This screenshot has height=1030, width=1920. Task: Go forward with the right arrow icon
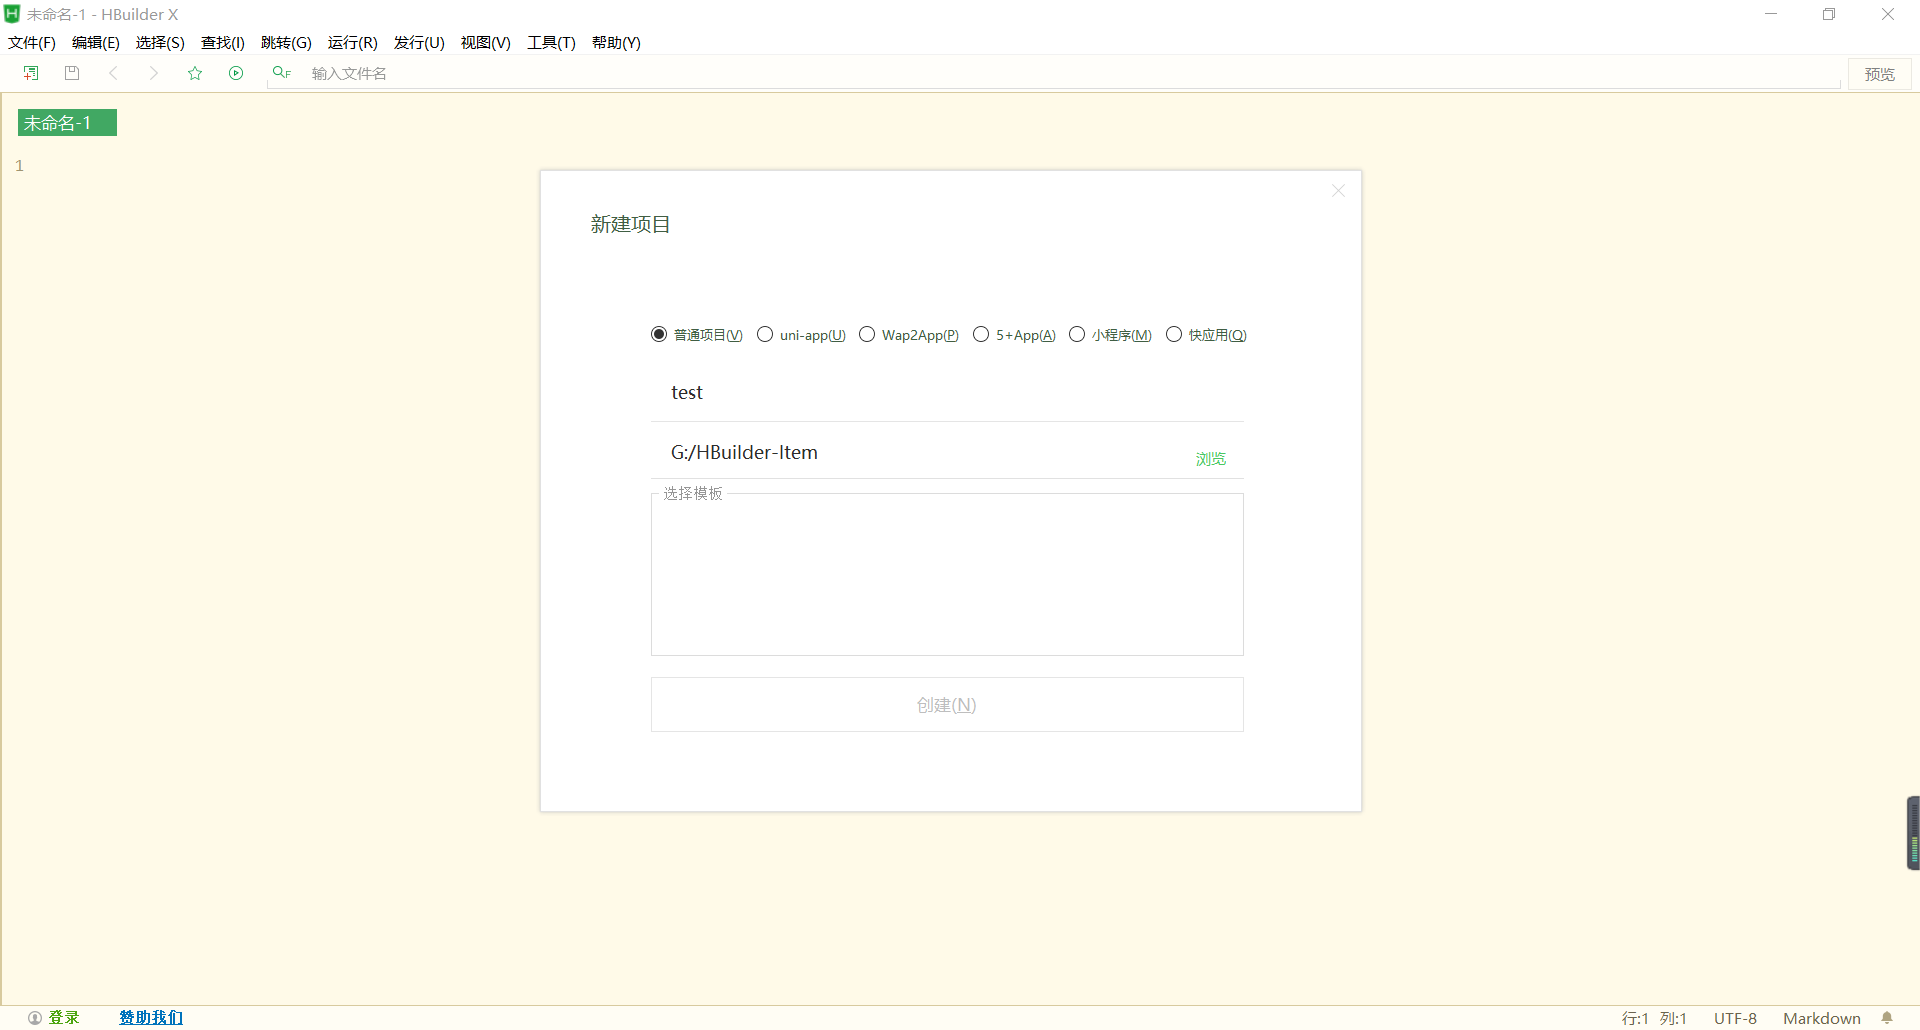click(153, 73)
